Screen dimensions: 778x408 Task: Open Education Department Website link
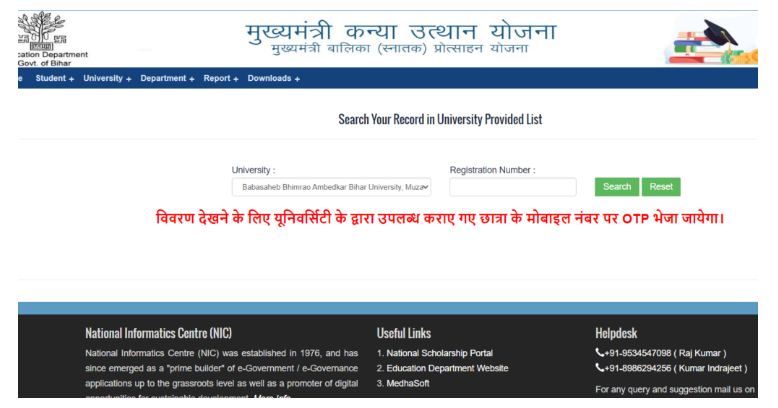pyautogui.click(x=448, y=368)
